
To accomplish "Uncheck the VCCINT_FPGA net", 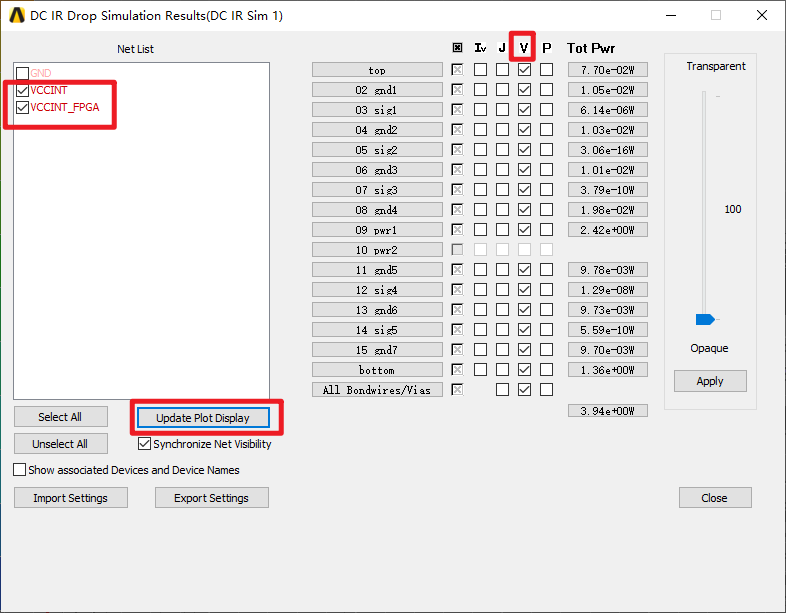I will click(22, 107).
